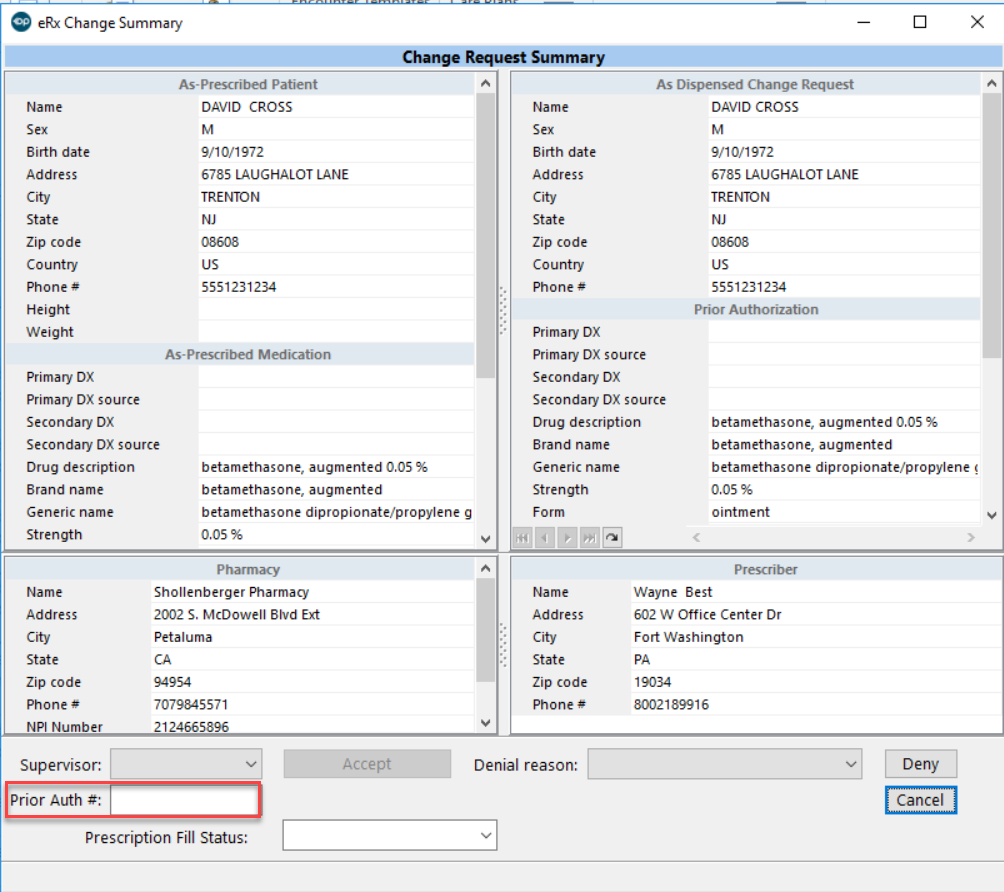The width and height of the screenshot is (1004, 892).
Task: Click left arrow of As Dispensed horizontal scrollbar
Action: coord(696,538)
